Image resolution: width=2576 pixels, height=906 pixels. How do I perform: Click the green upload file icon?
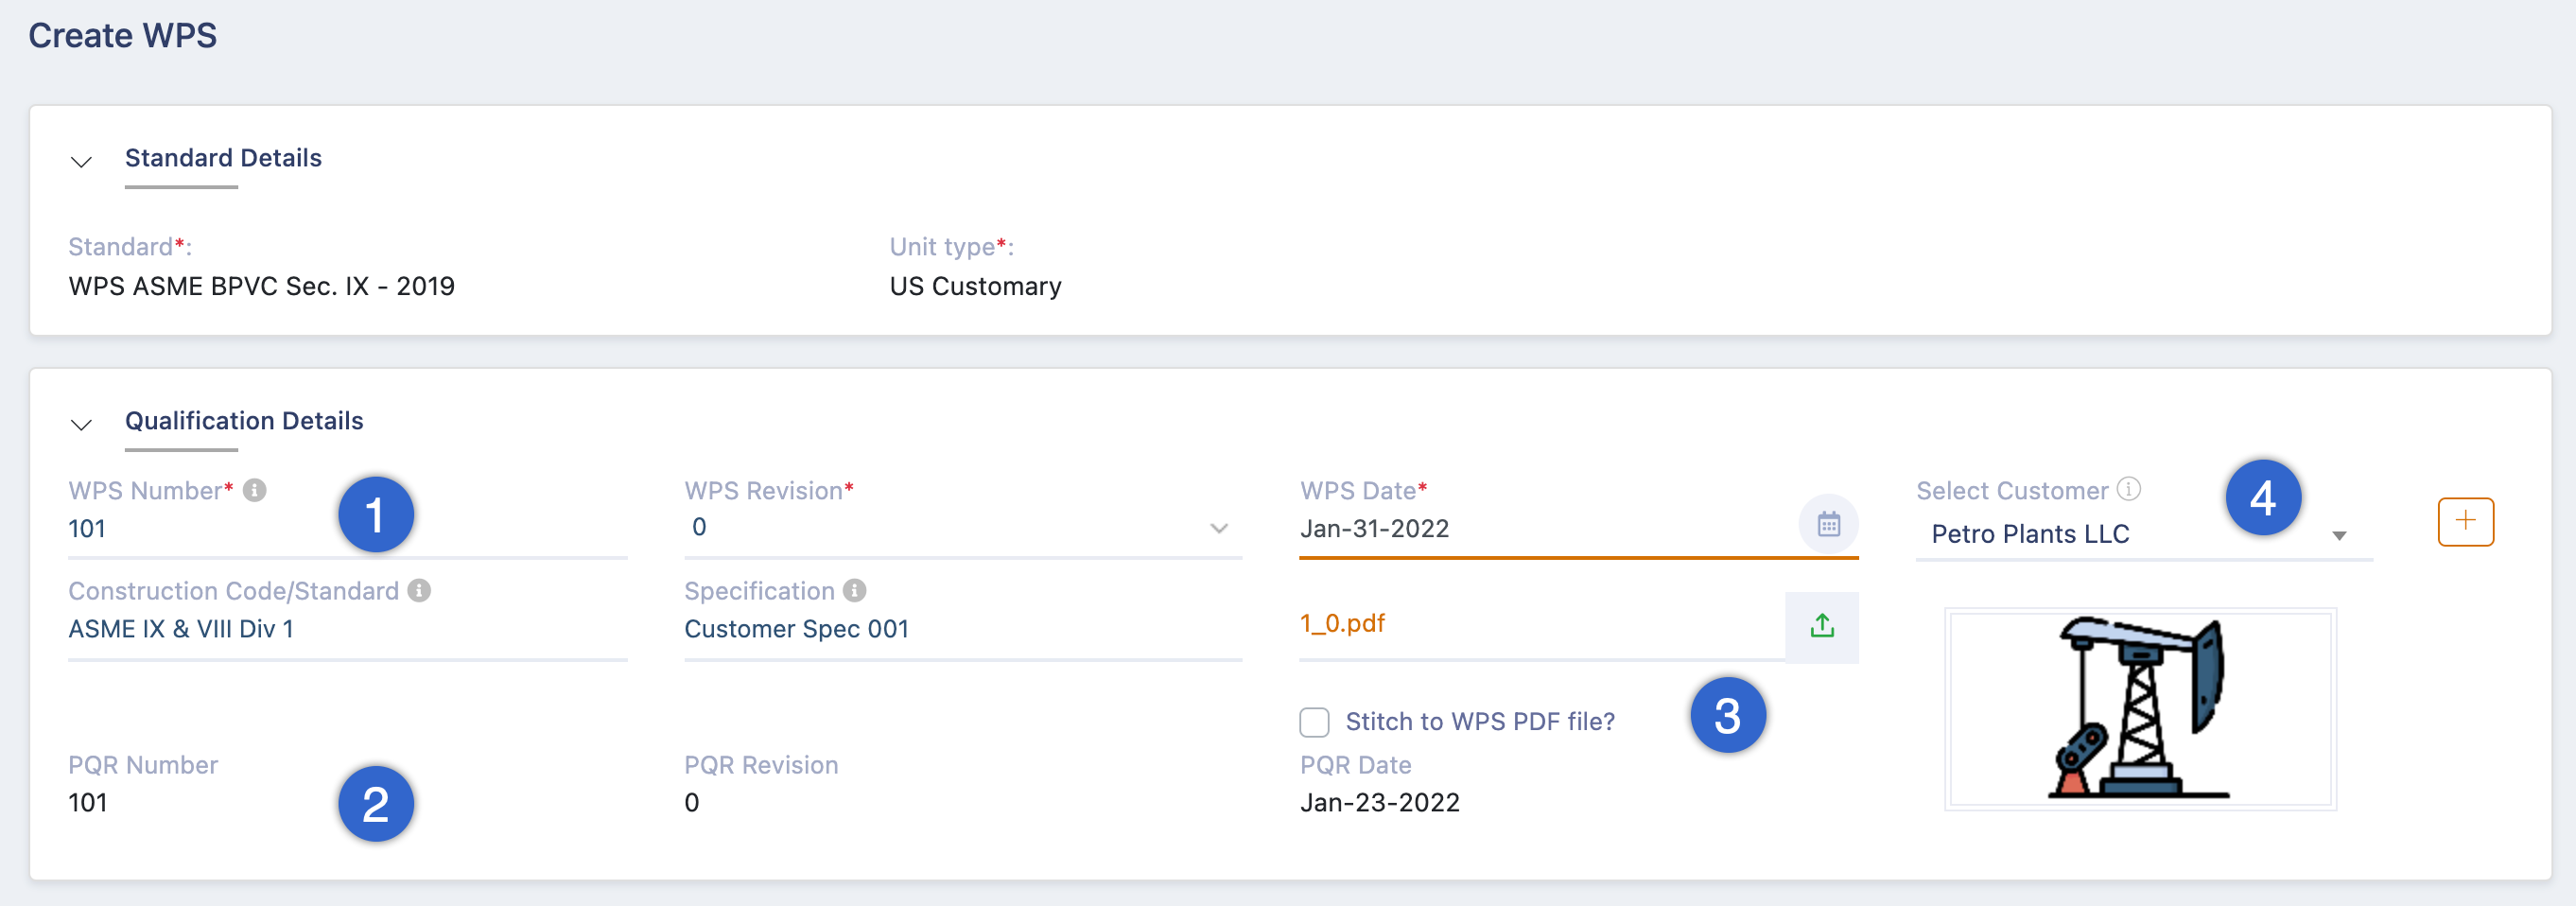tap(1822, 627)
